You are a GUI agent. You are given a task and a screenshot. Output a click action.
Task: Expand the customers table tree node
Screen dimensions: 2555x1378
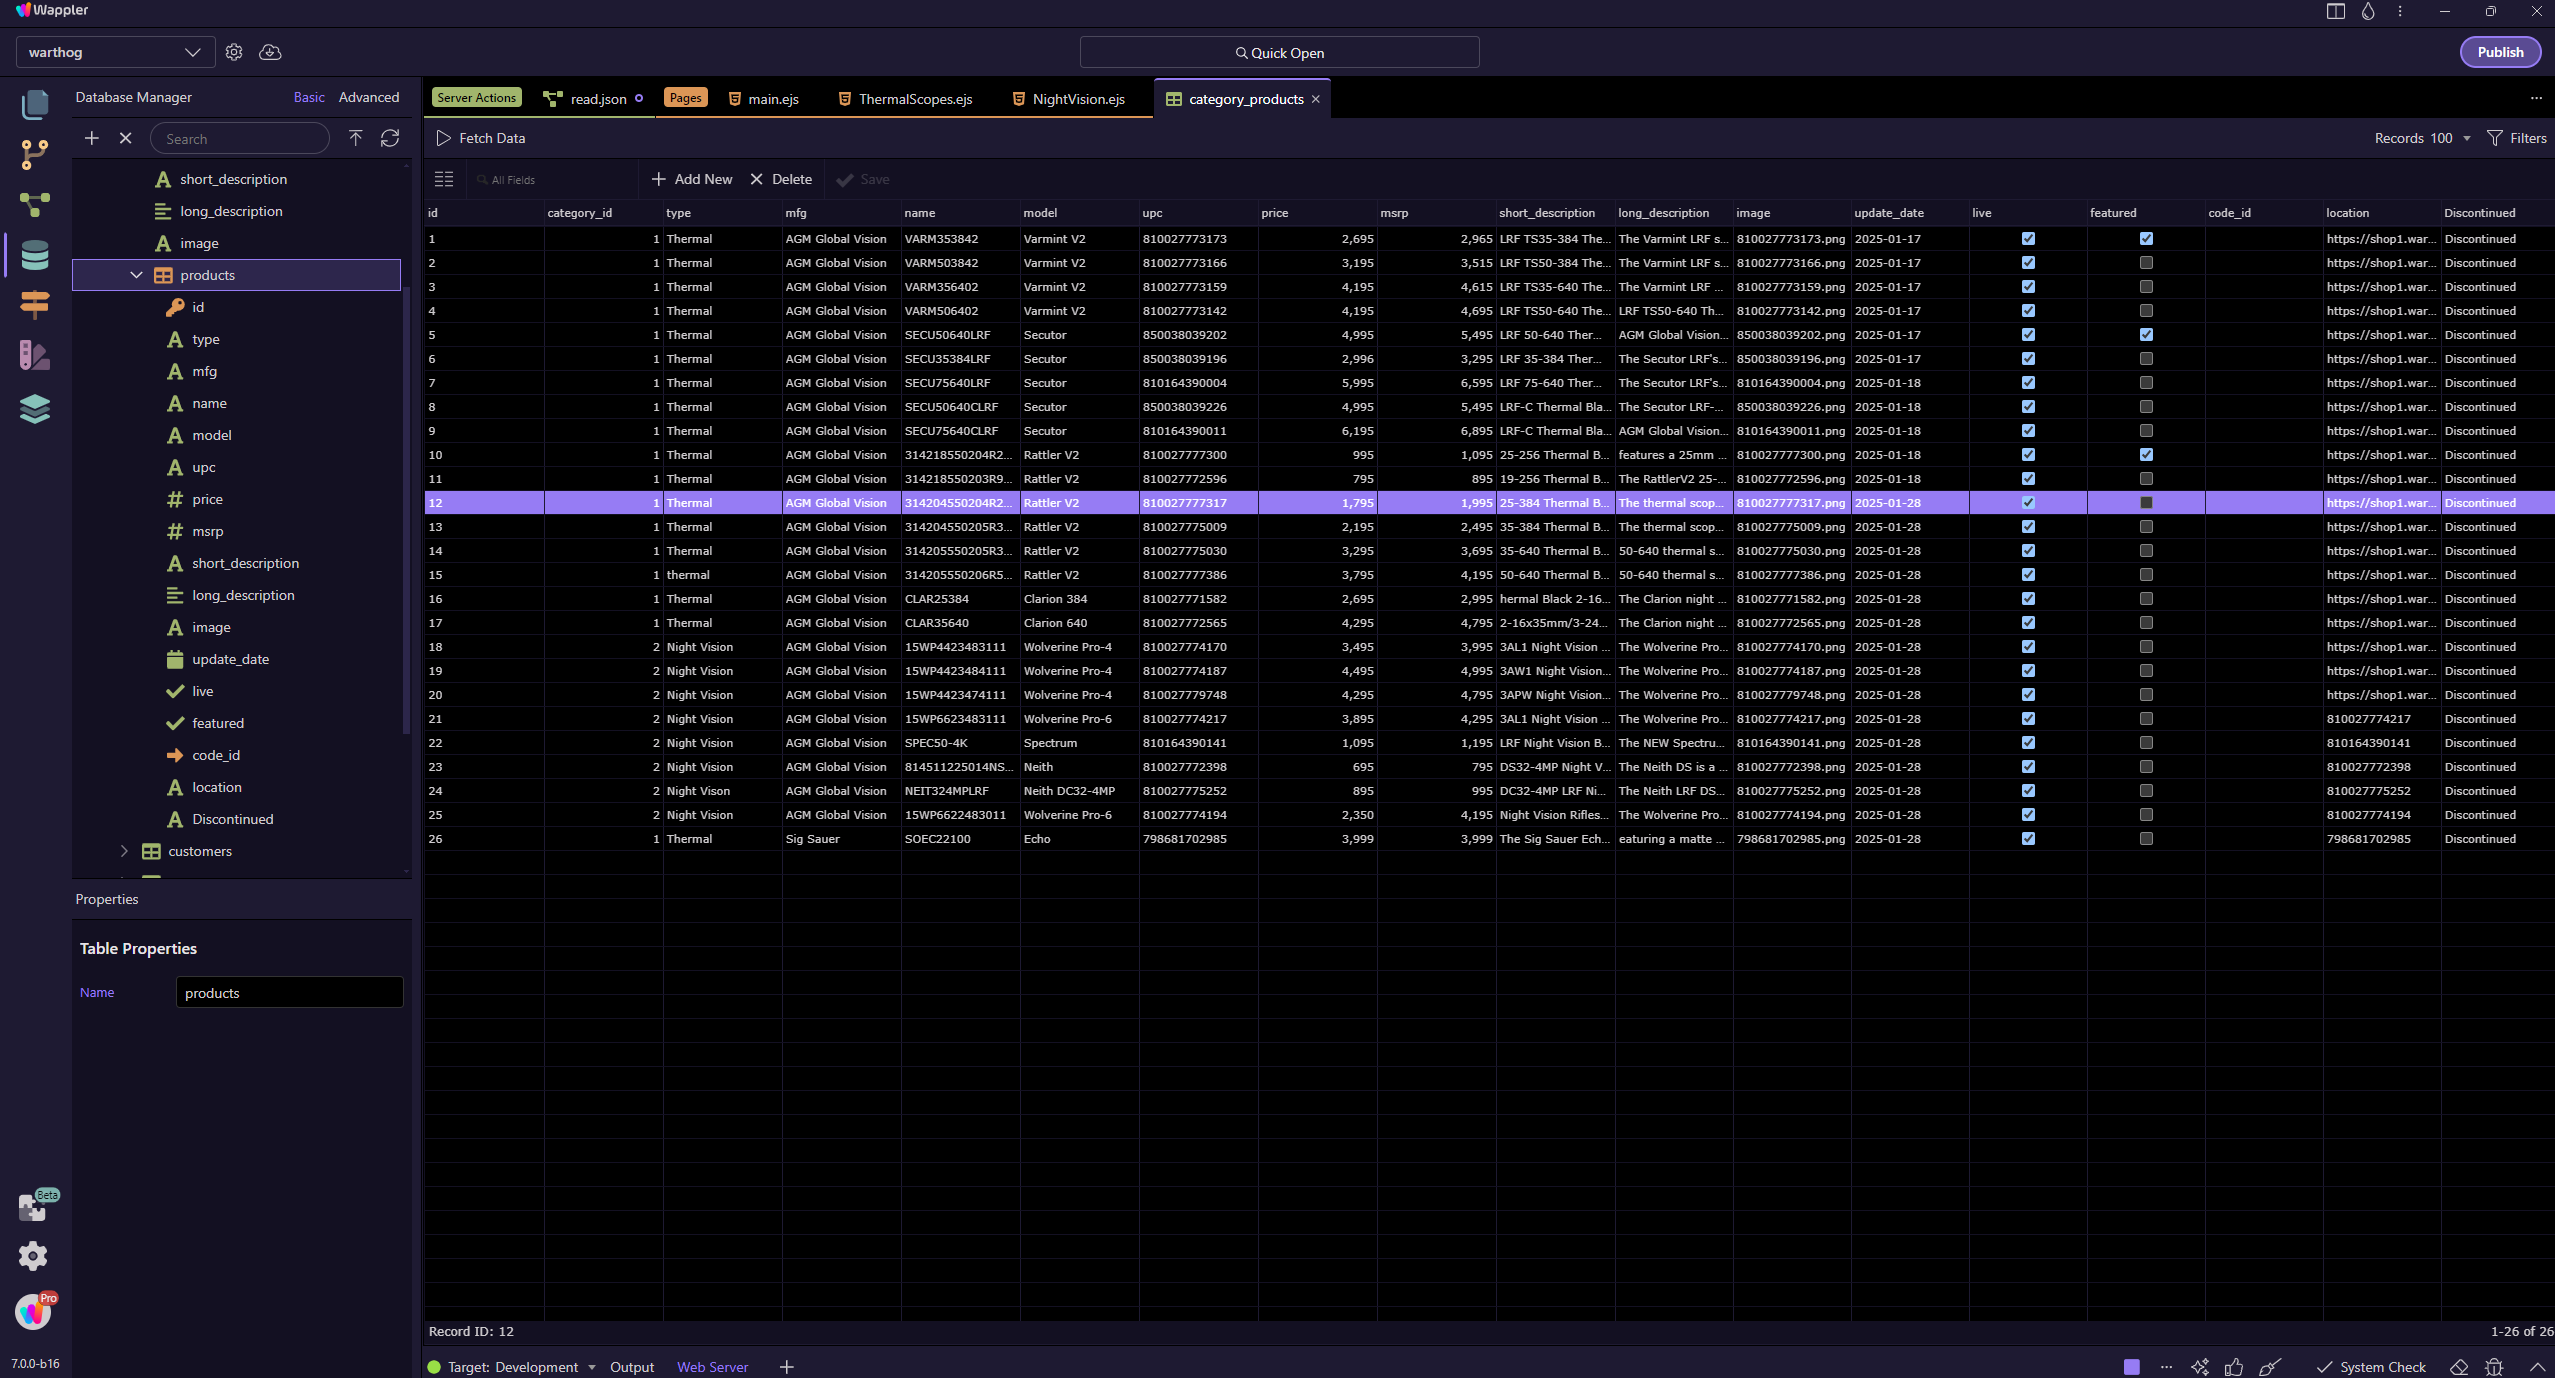click(124, 851)
